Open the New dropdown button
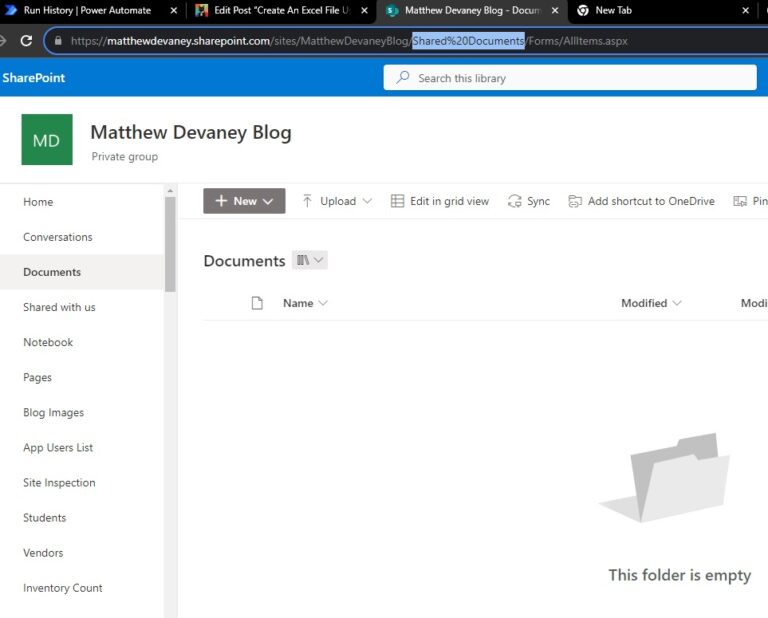Screen dimensions: 768x618 244,201
